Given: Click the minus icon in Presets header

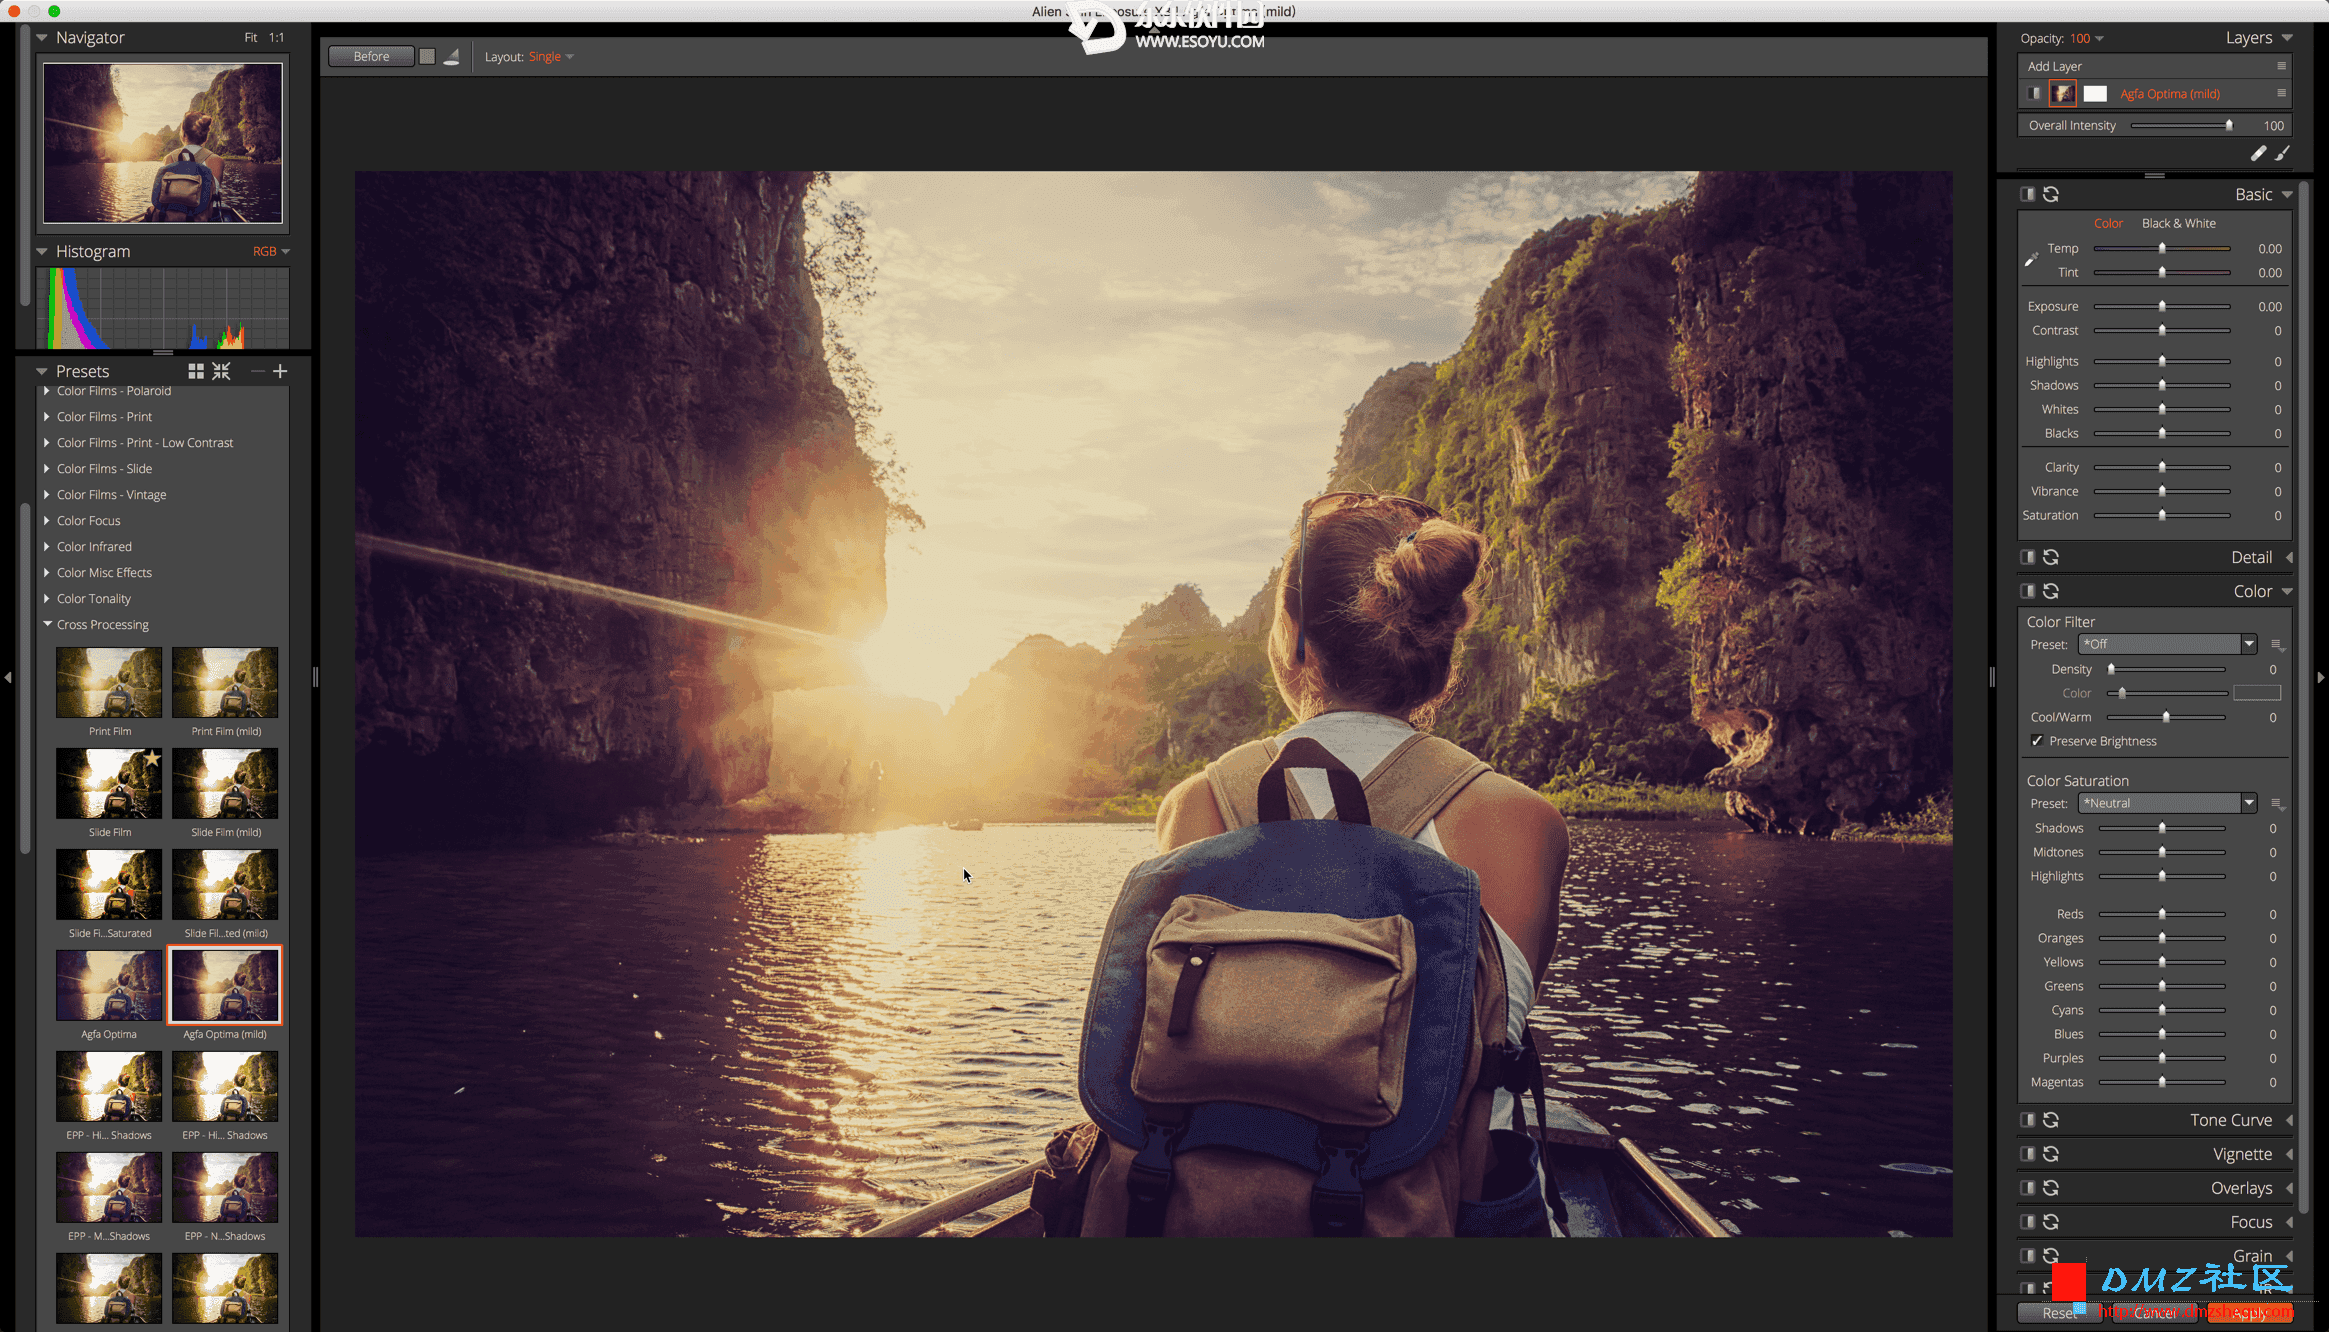Looking at the screenshot, I should (x=257, y=371).
